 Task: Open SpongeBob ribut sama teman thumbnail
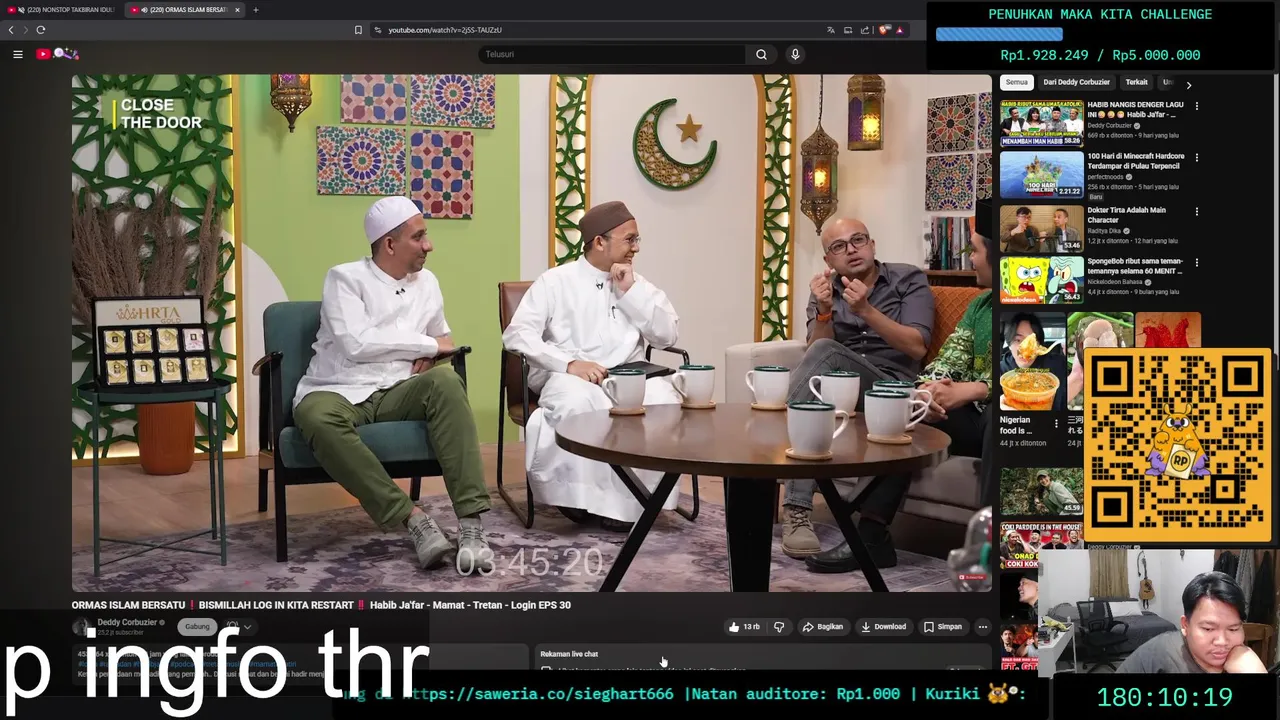pyautogui.click(x=1041, y=280)
